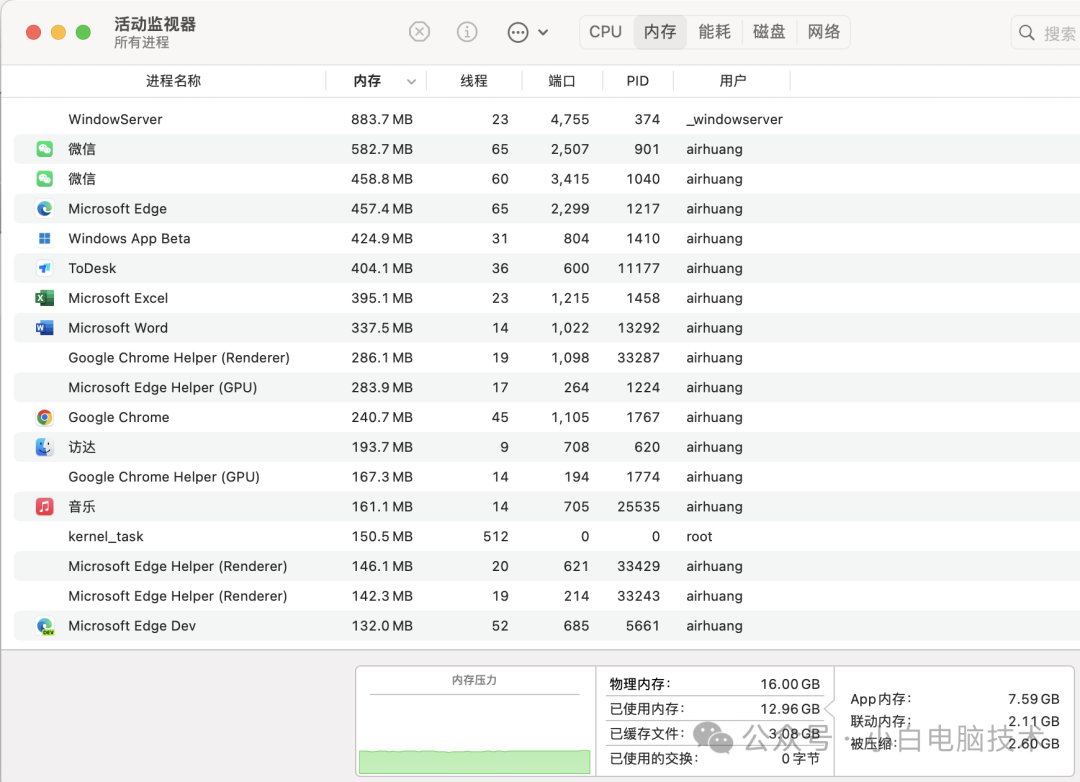The image size is (1080, 782).
Task: Sort by the 端口 column header
Action: 561,81
